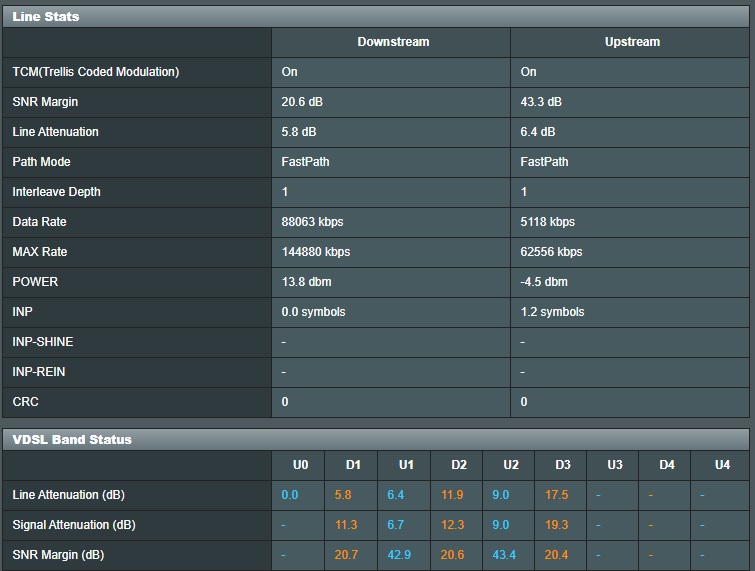The image size is (755, 571).
Task: Select the TCM(Trellis Coded Modulation) row label
Action: point(96,72)
